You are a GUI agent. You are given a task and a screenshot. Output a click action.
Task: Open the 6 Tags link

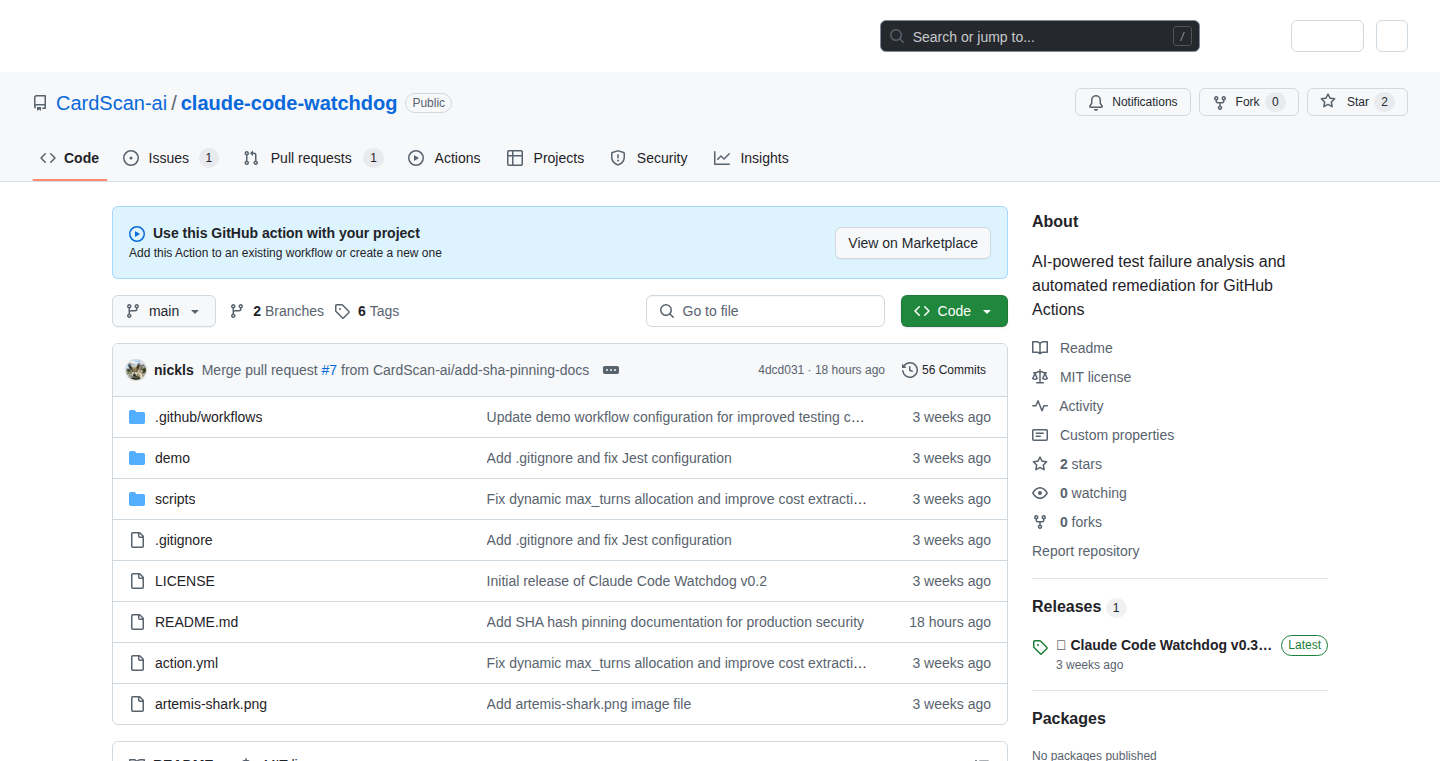367,311
